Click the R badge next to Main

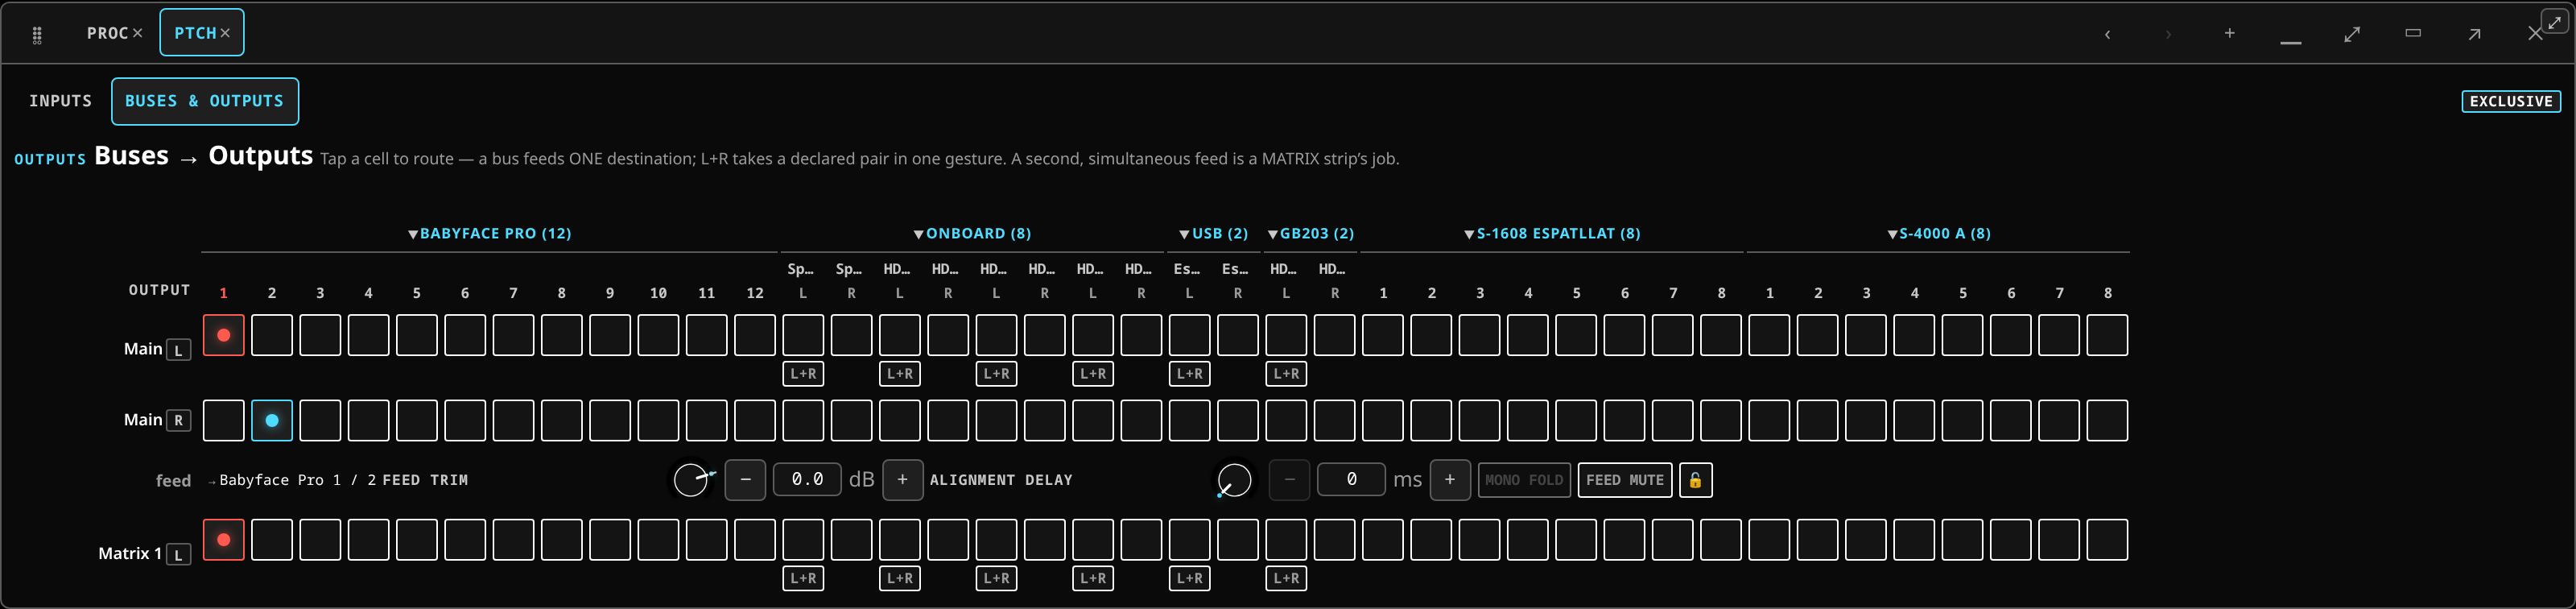pyautogui.click(x=178, y=420)
